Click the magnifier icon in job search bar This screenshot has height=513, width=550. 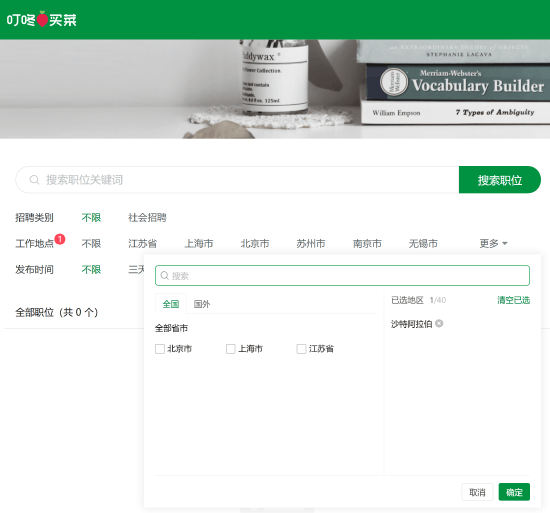(34, 180)
